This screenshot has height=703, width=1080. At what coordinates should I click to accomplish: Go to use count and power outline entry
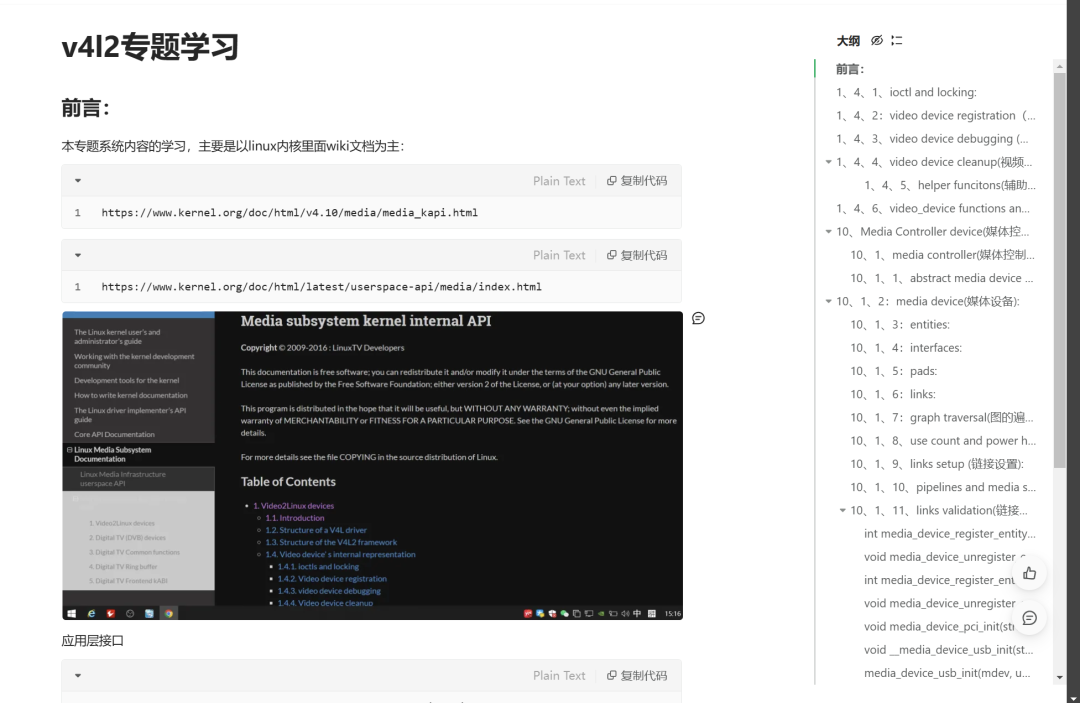943,441
